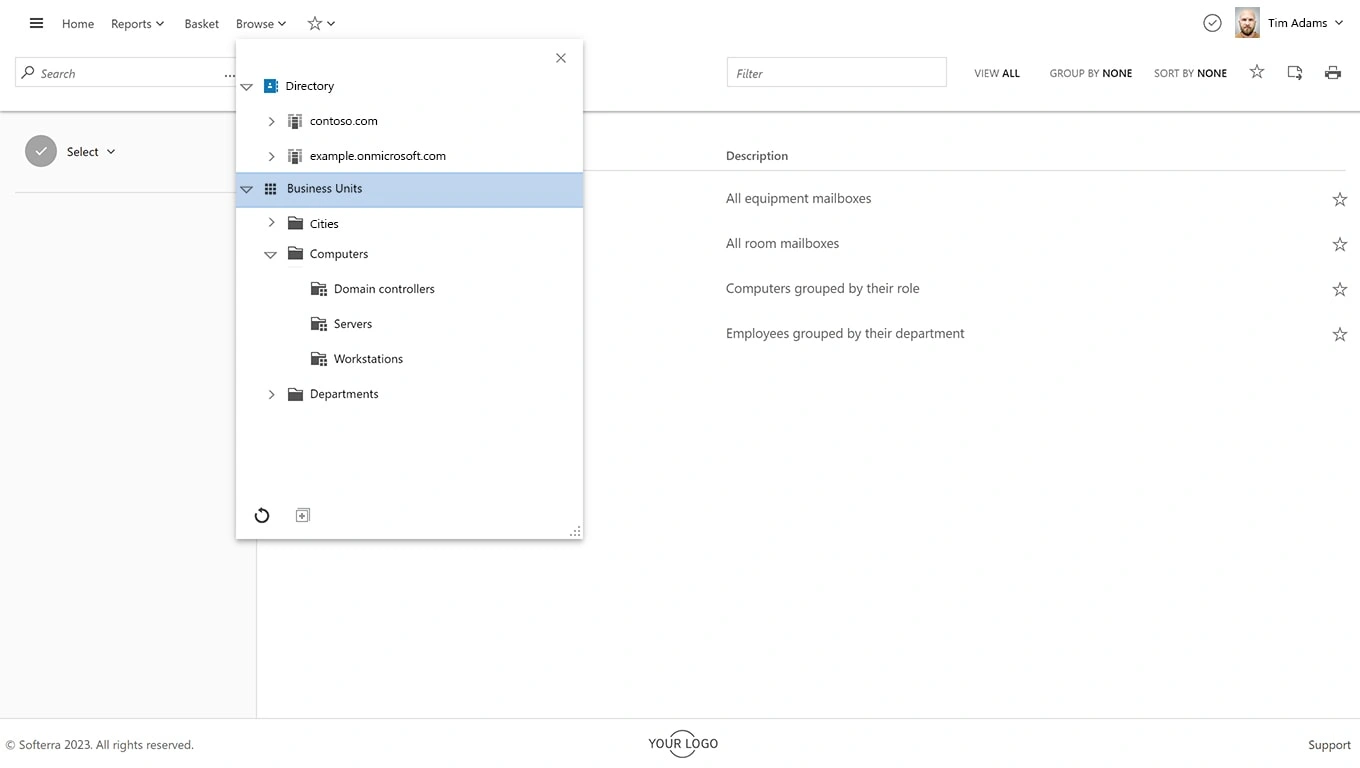
Task: Click the favorites star in top toolbar
Action: tap(1257, 72)
